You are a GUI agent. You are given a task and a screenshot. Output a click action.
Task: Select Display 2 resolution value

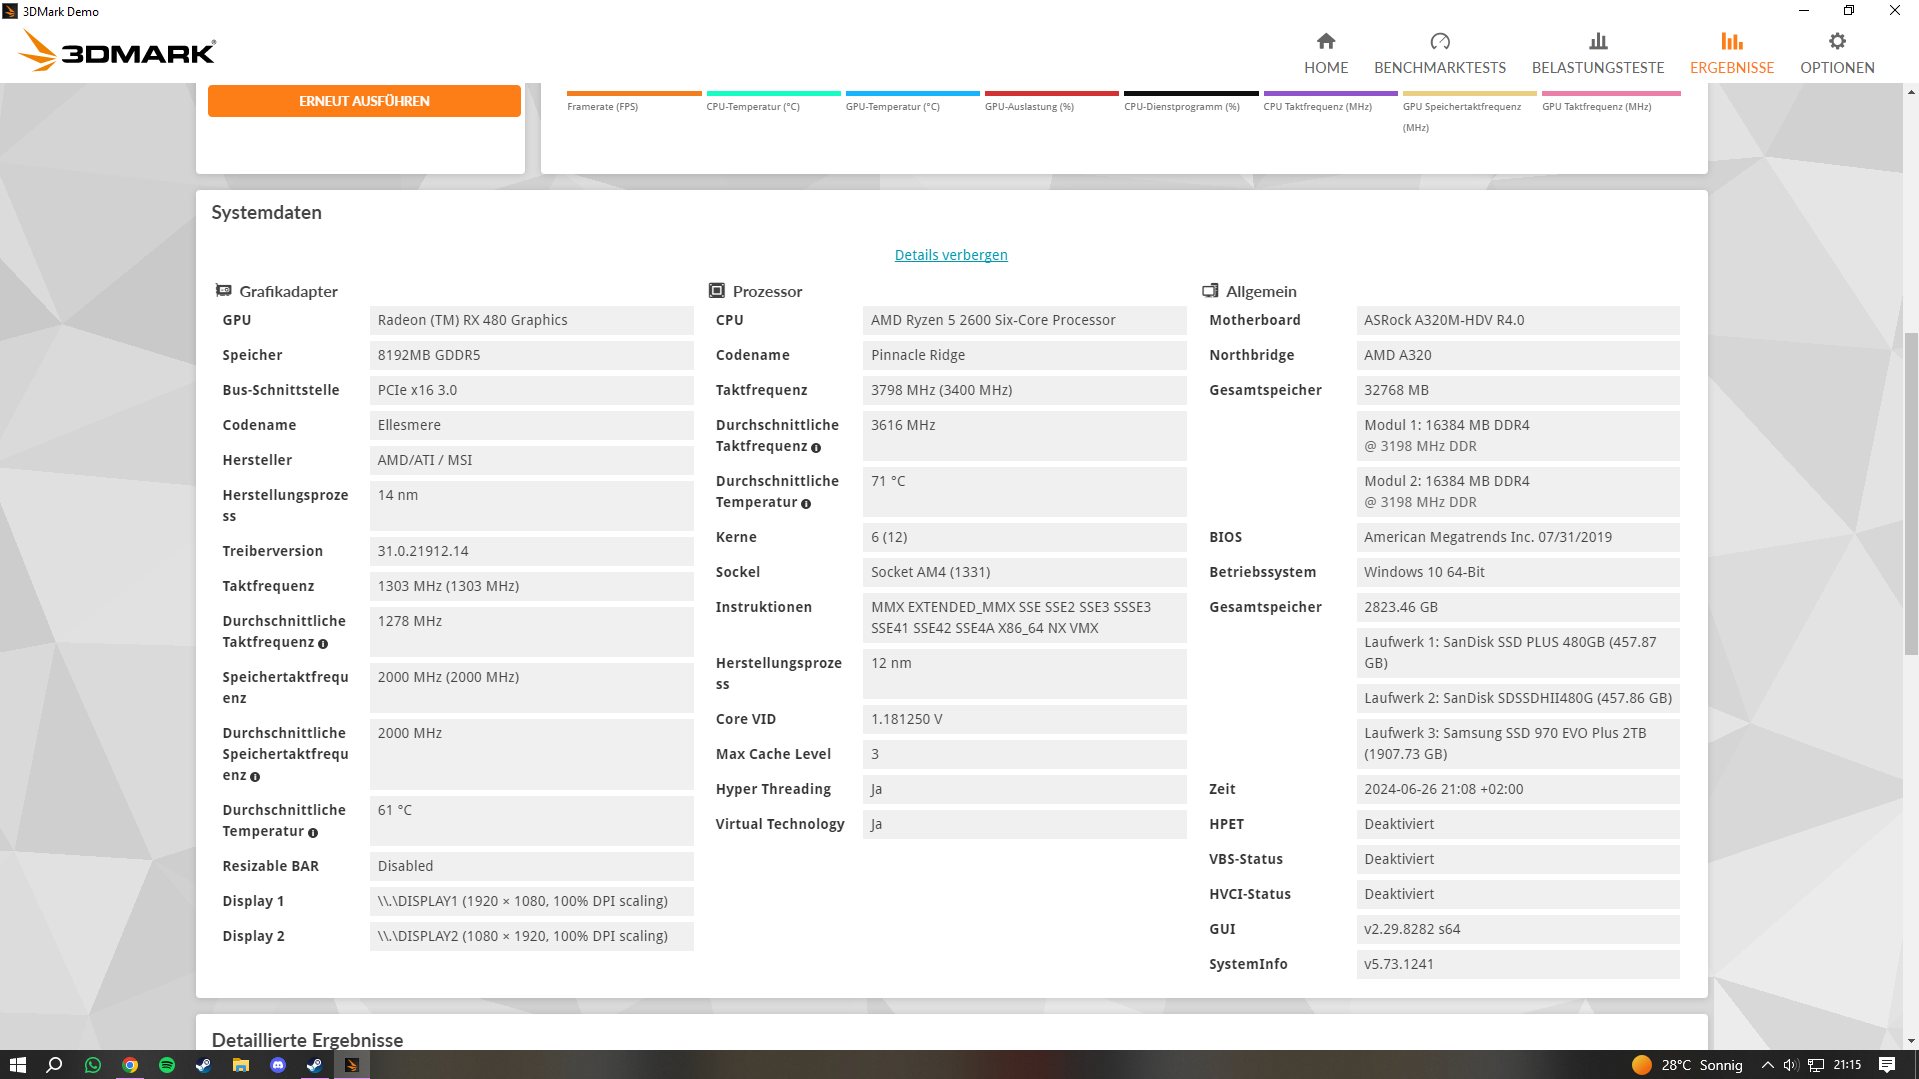(531, 936)
